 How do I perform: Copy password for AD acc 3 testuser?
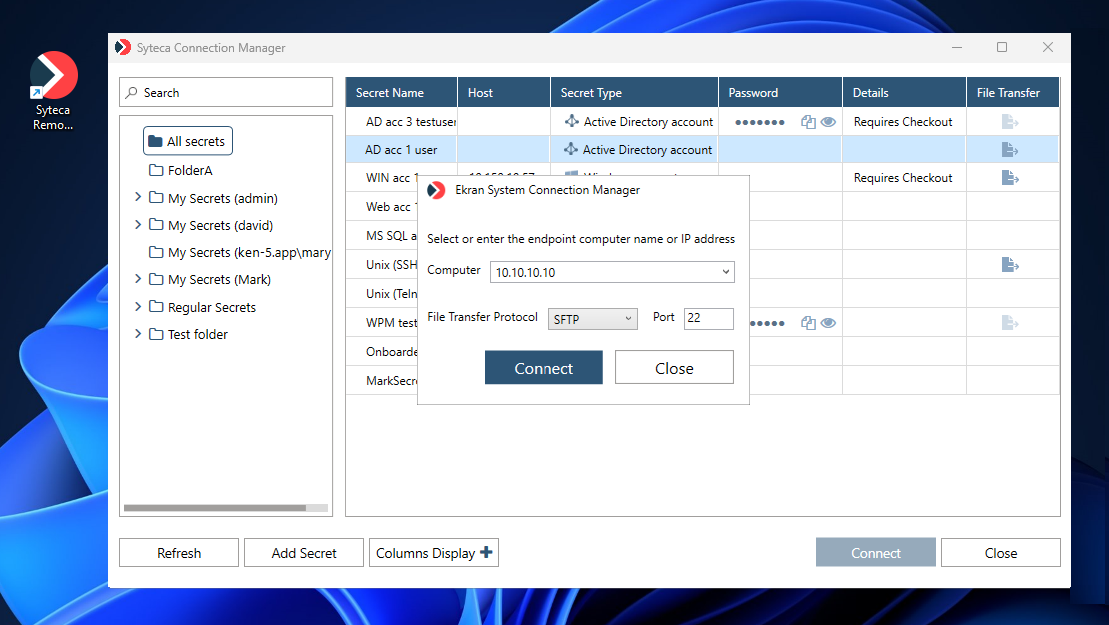pos(808,122)
